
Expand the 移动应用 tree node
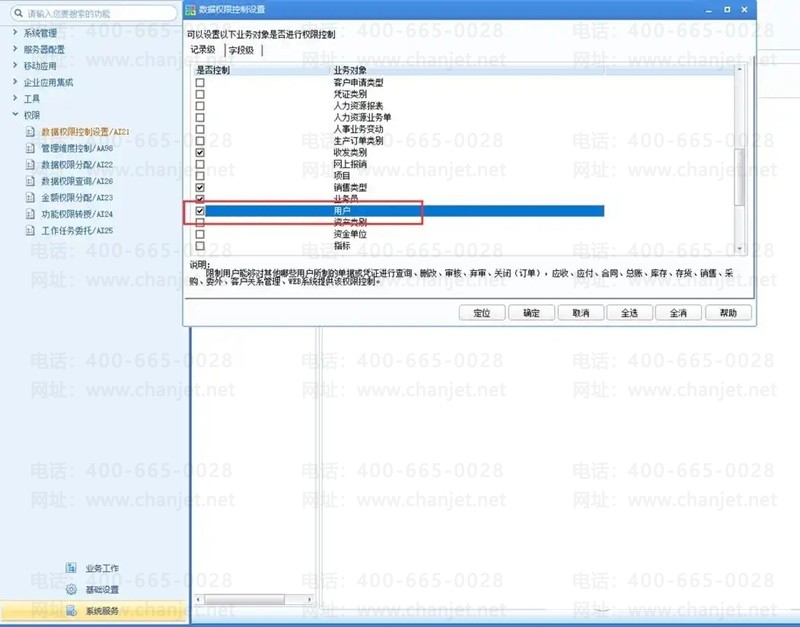[15, 65]
